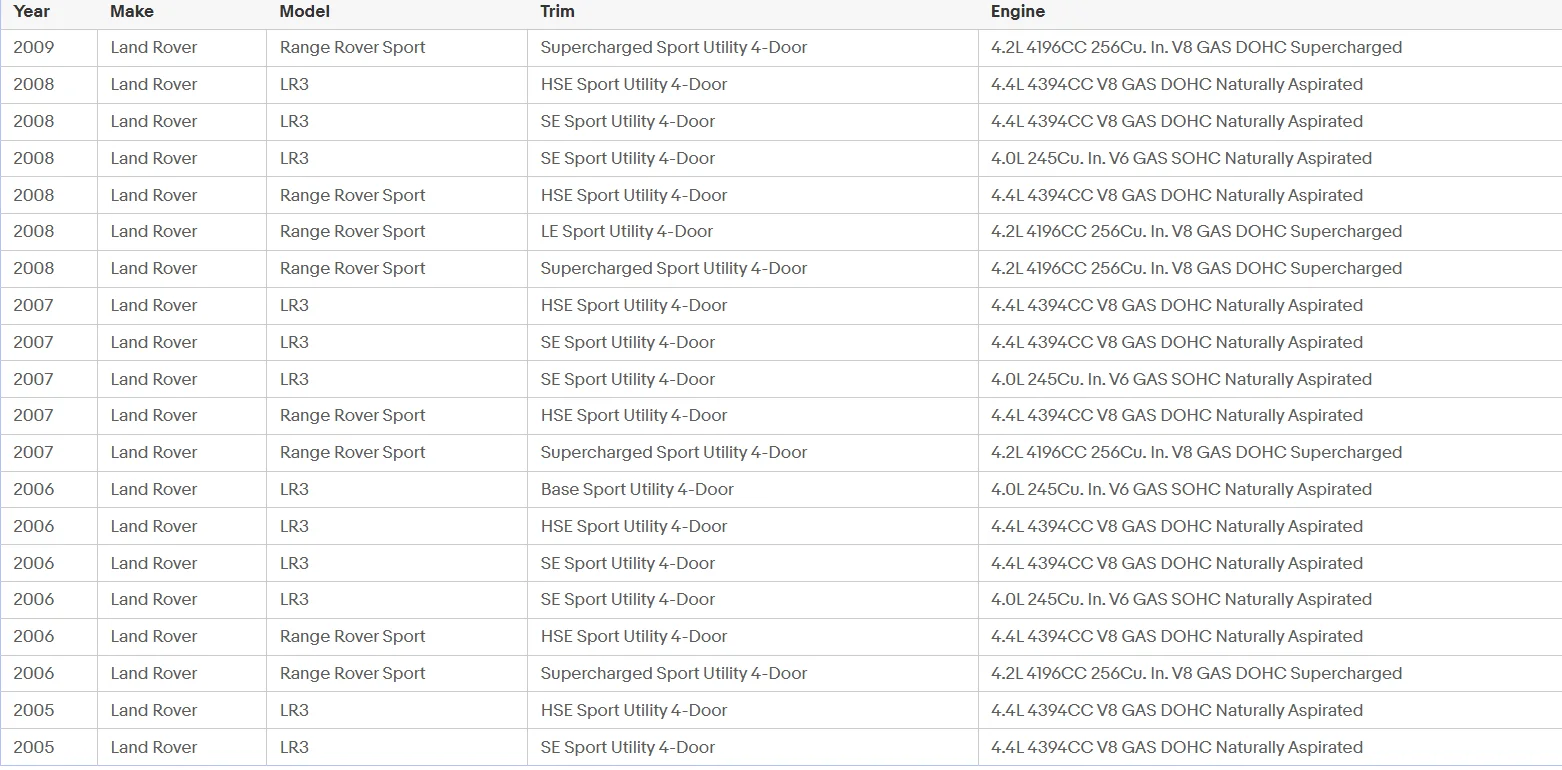Click the 2006 row's "4.2L 4196CC" Supercharged engine cell

[1197, 674]
